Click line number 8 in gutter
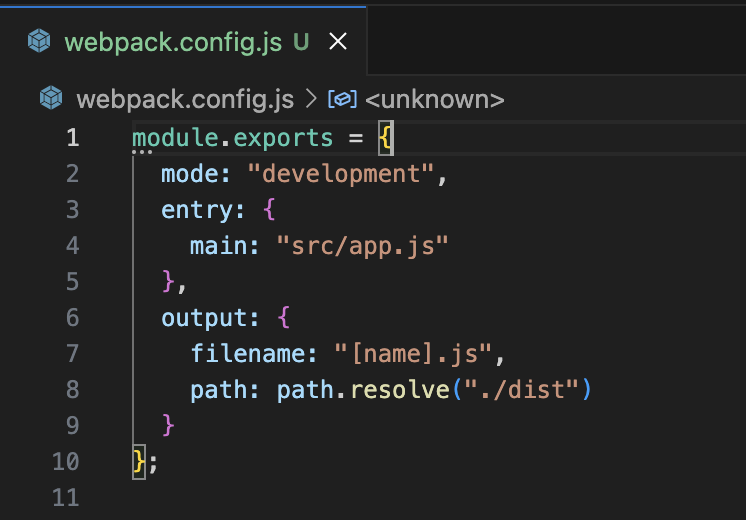Image resolution: width=746 pixels, height=520 pixels. point(72,390)
